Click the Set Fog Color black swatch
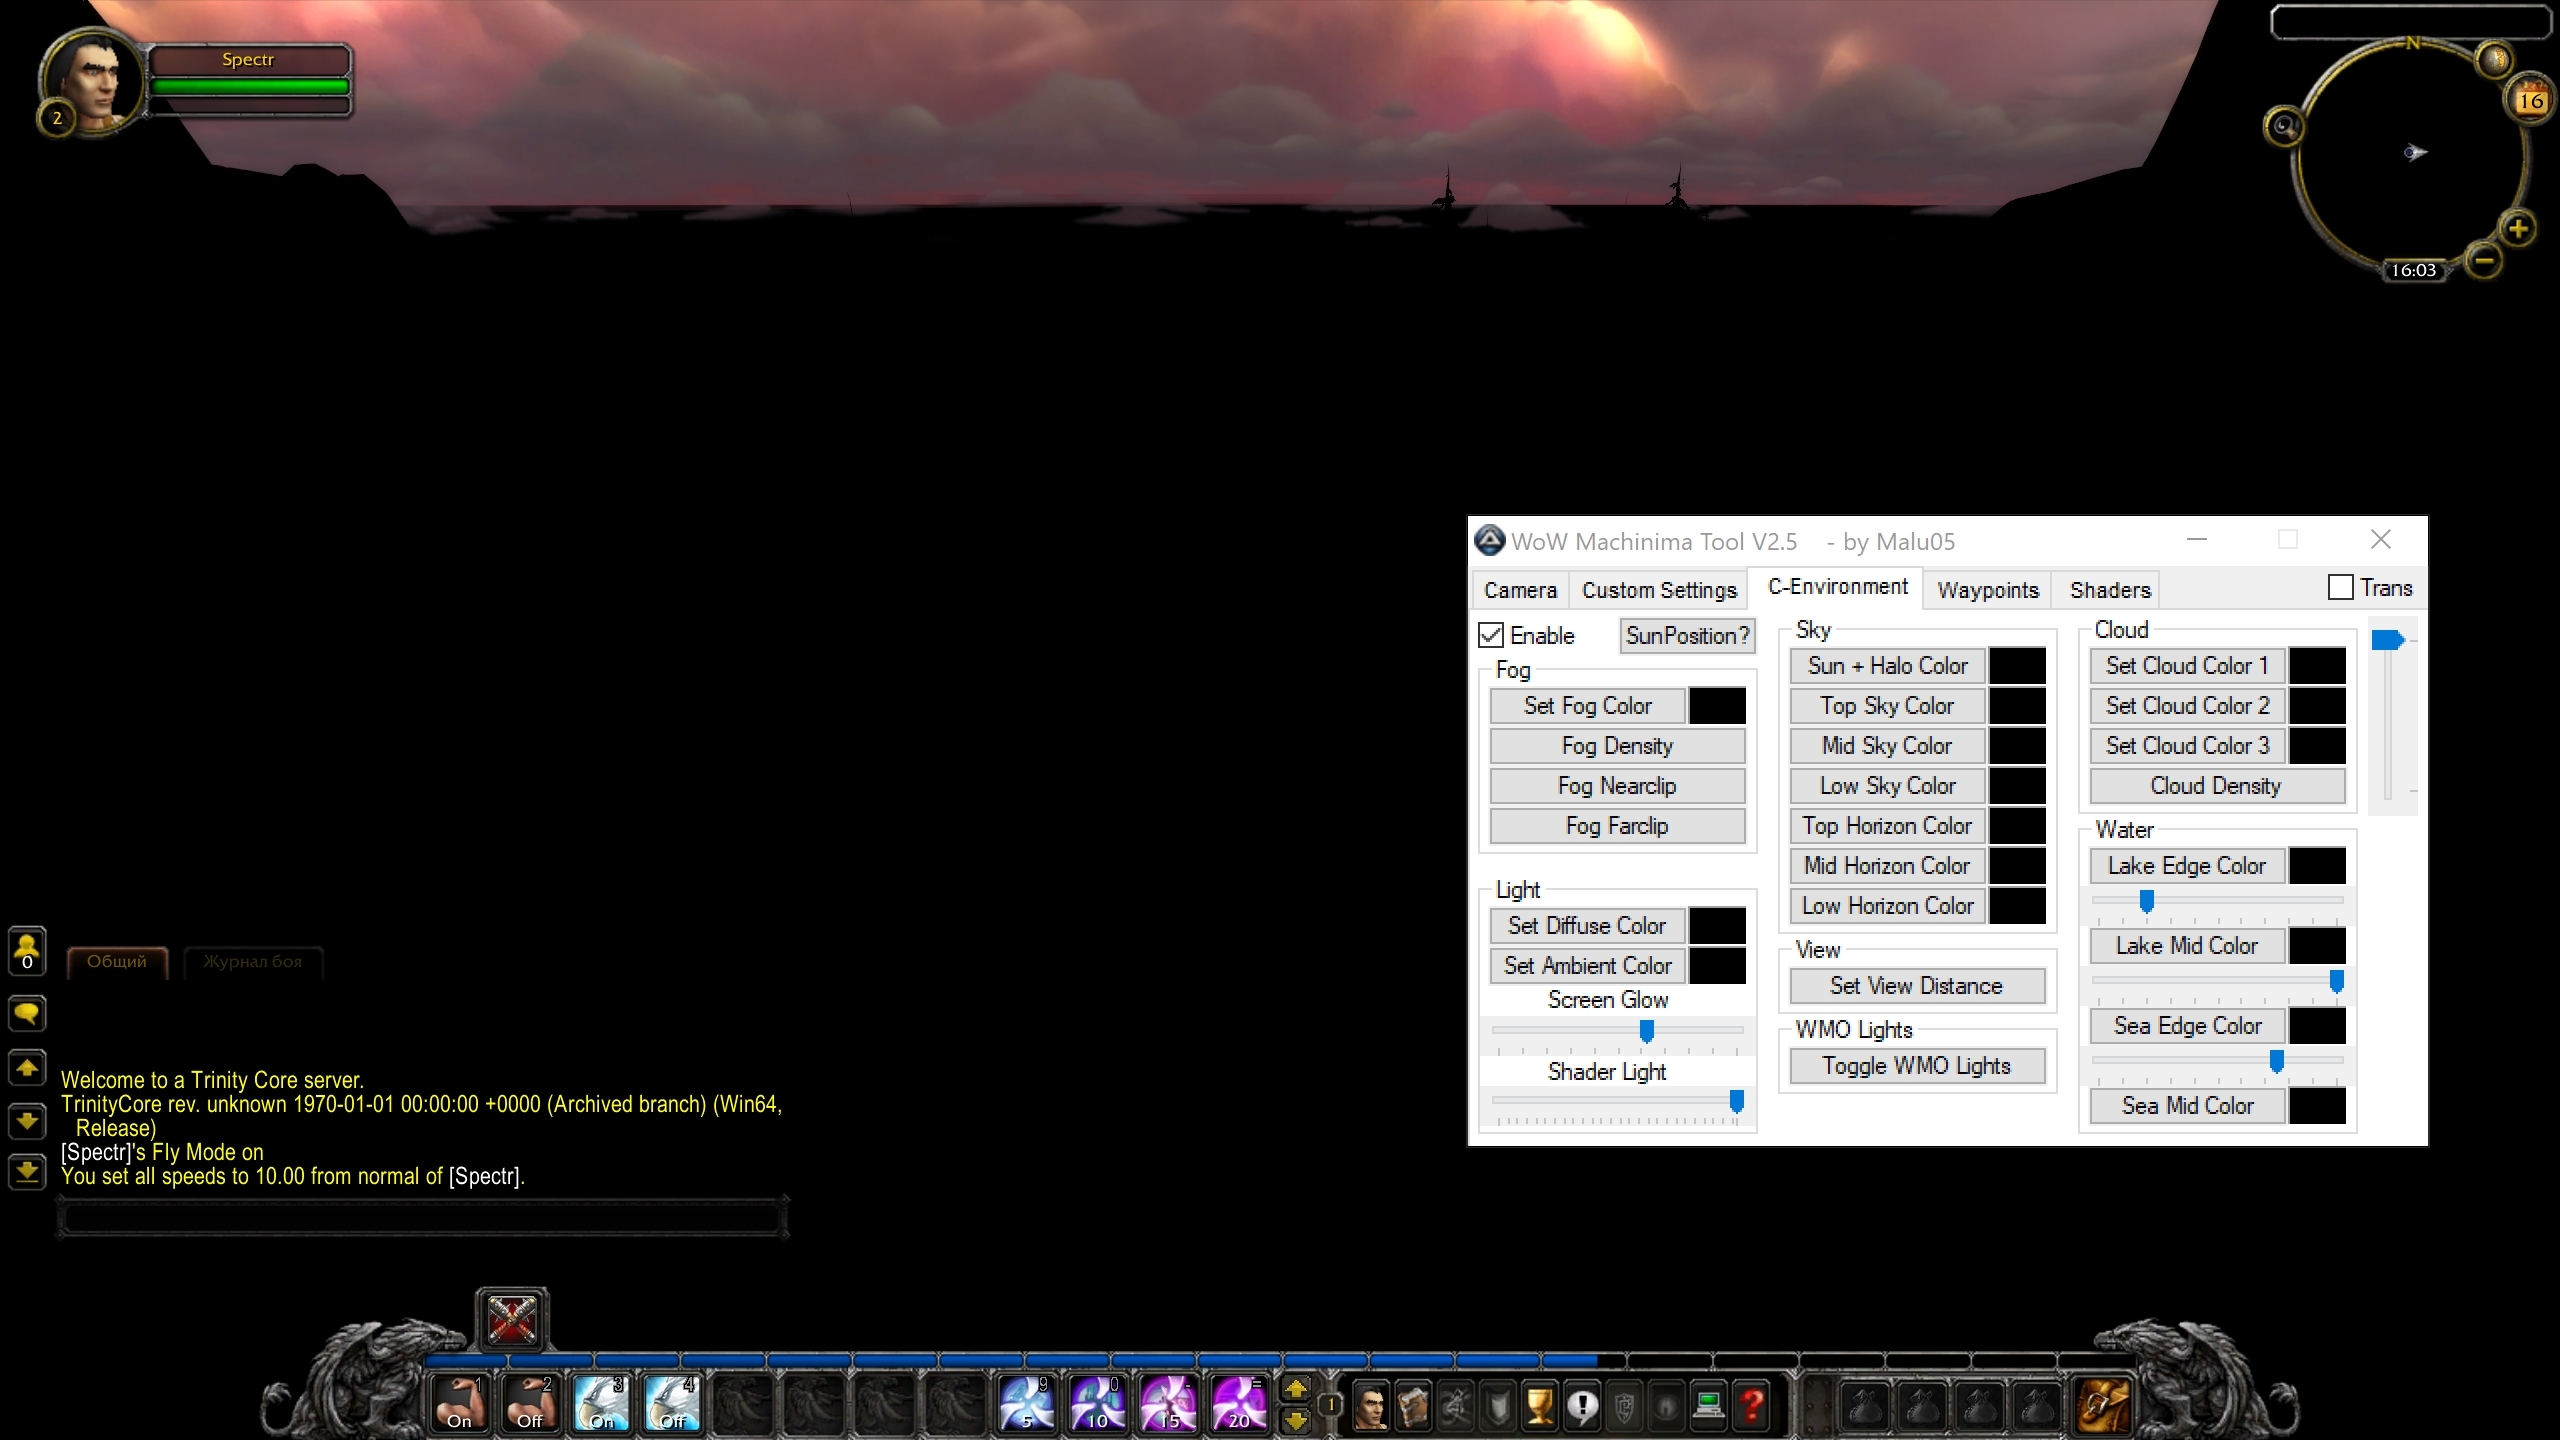Viewport: 2560px width, 1440px height. pos(1717,706)
